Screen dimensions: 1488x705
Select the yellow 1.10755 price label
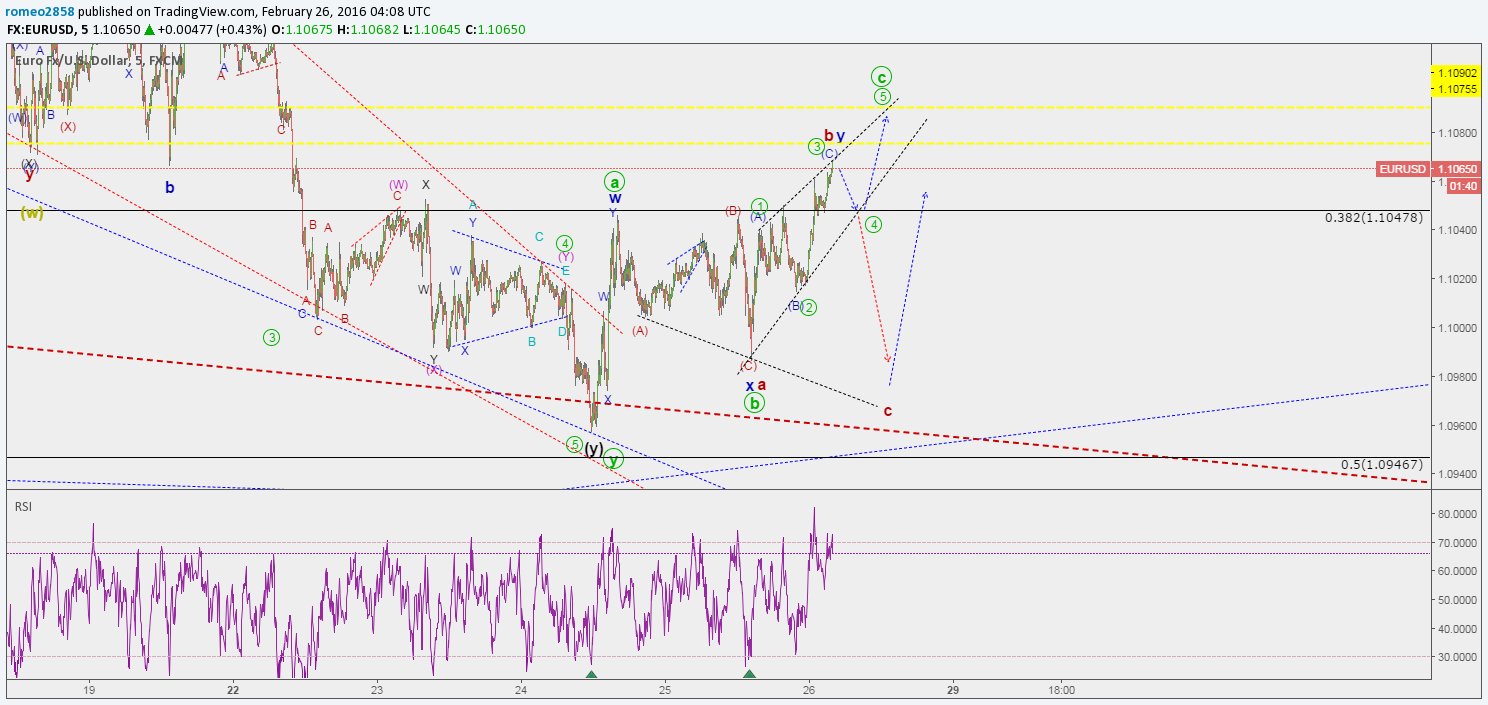1458,89
